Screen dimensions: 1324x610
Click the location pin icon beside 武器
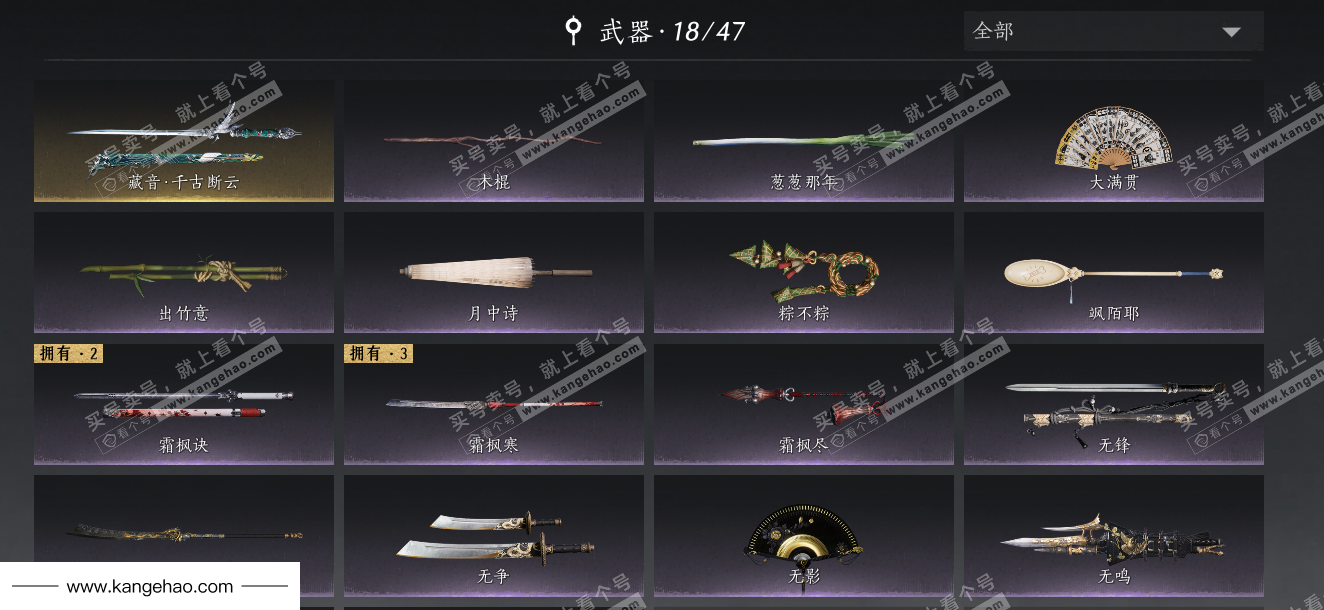click(573, 30)
